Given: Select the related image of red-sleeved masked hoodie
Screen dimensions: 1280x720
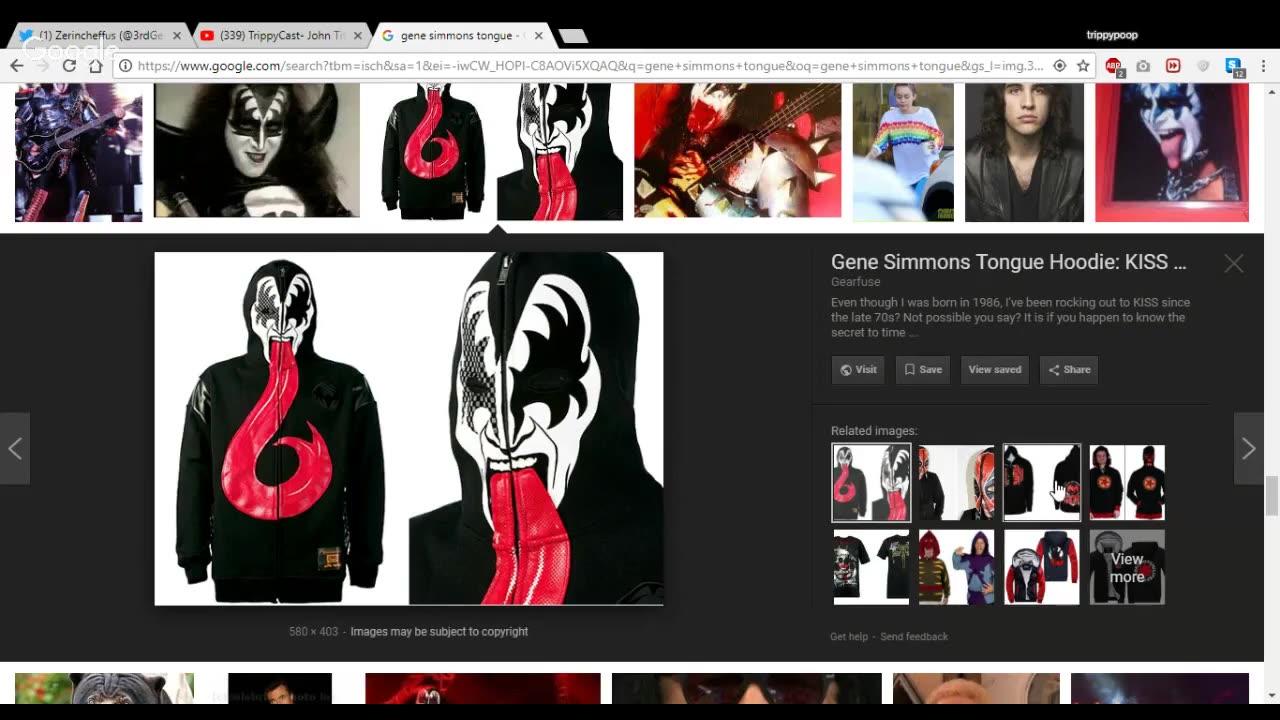Looking at the screenshot, I should coord(1042,567).
